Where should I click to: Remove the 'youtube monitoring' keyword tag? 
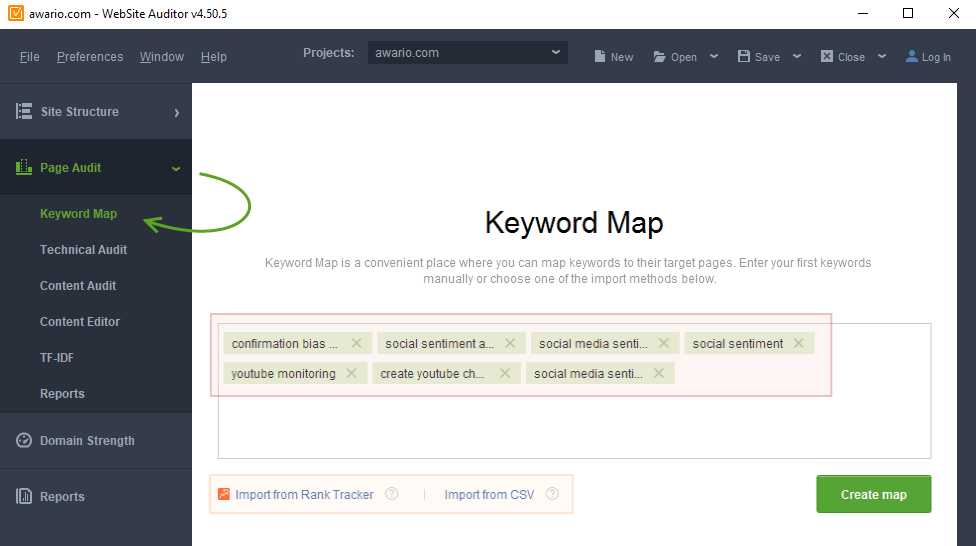351,373
